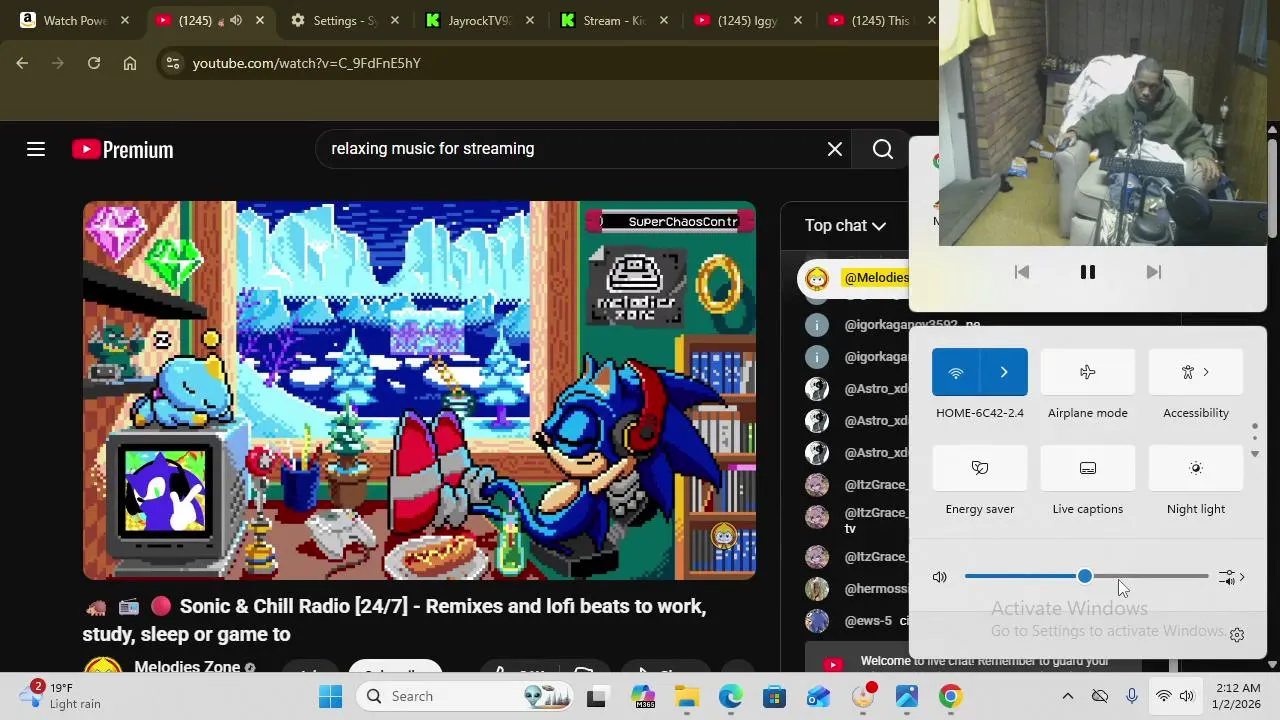The image size is (1280, 720).
Task: Reload the current YouTube page
Action: tap(94, 63)
